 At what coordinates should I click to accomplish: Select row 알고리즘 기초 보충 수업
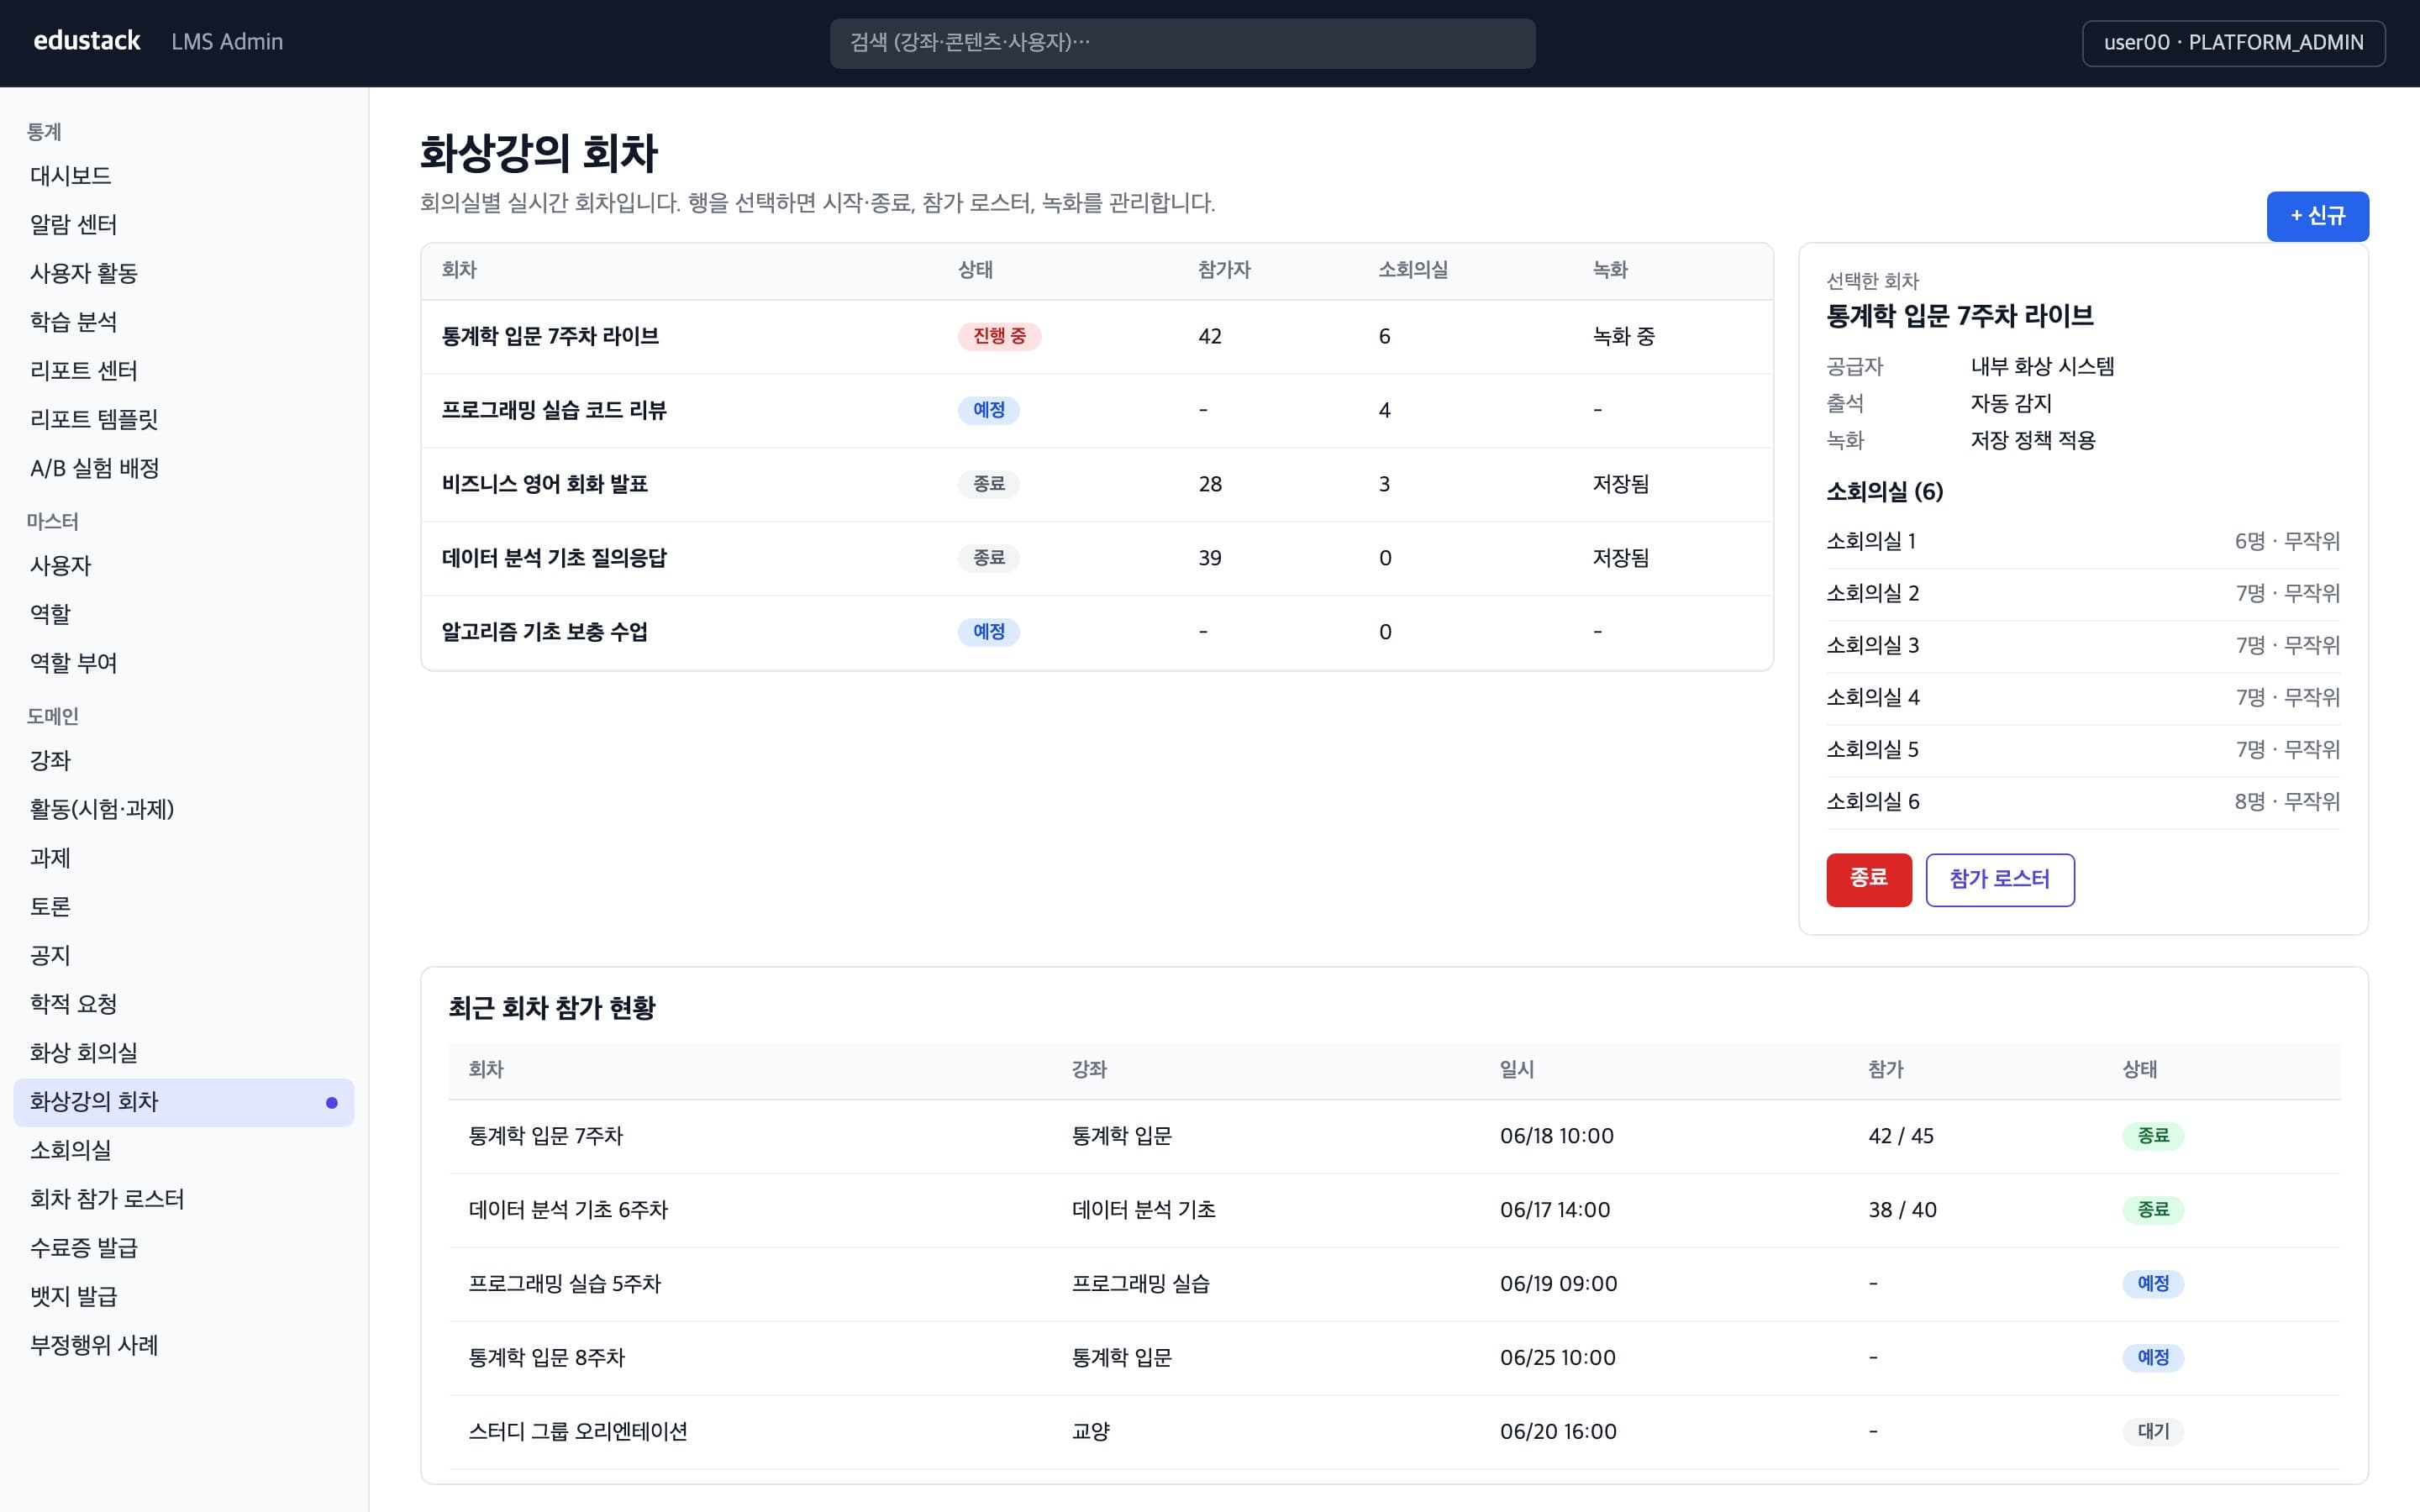click(1097, 633)
